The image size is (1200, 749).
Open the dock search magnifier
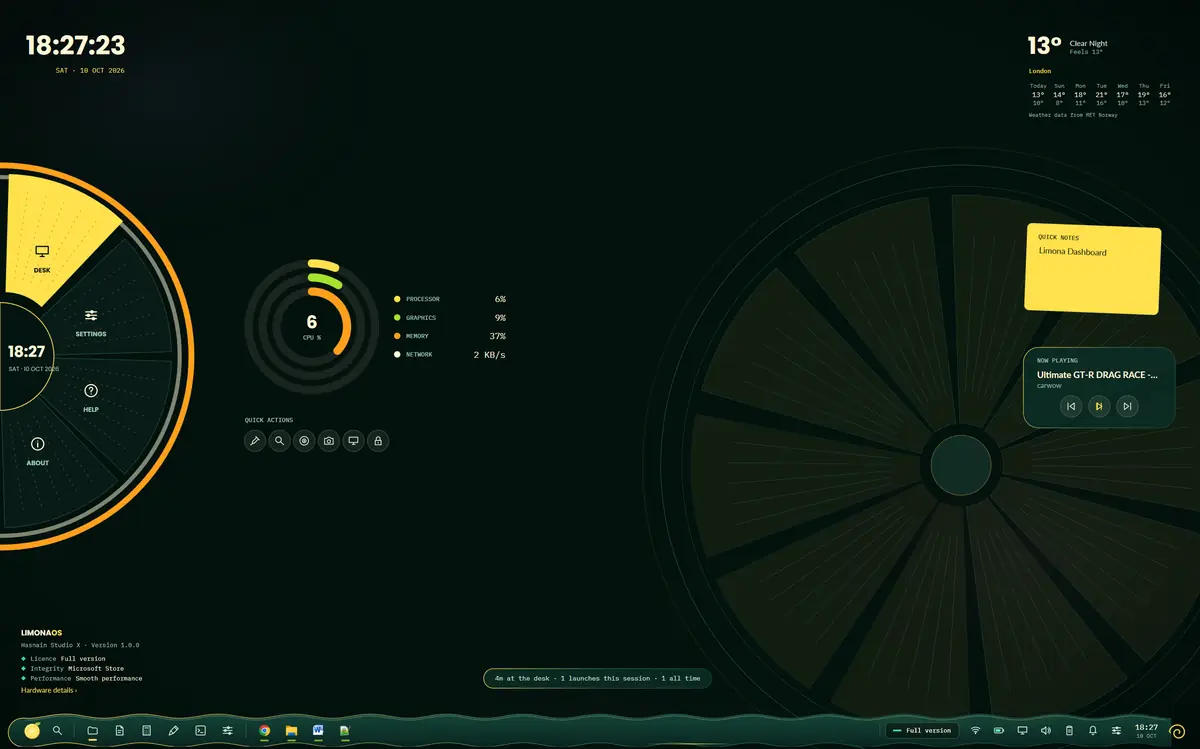tap(58, 731)
